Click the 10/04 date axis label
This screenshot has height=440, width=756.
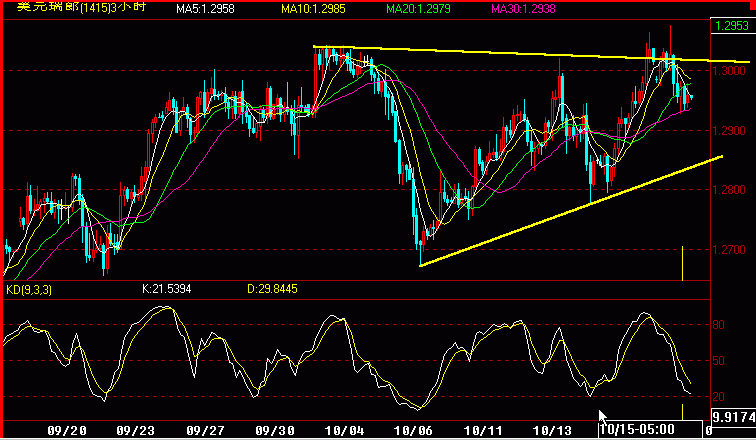coord(343,430)
